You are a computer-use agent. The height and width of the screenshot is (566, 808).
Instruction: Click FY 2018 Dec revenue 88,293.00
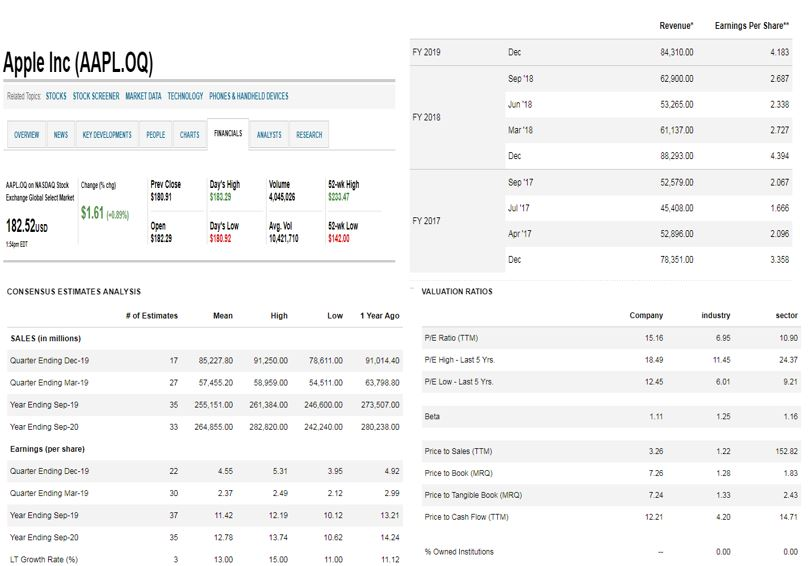pyautogui.click(x=677, y=156)
